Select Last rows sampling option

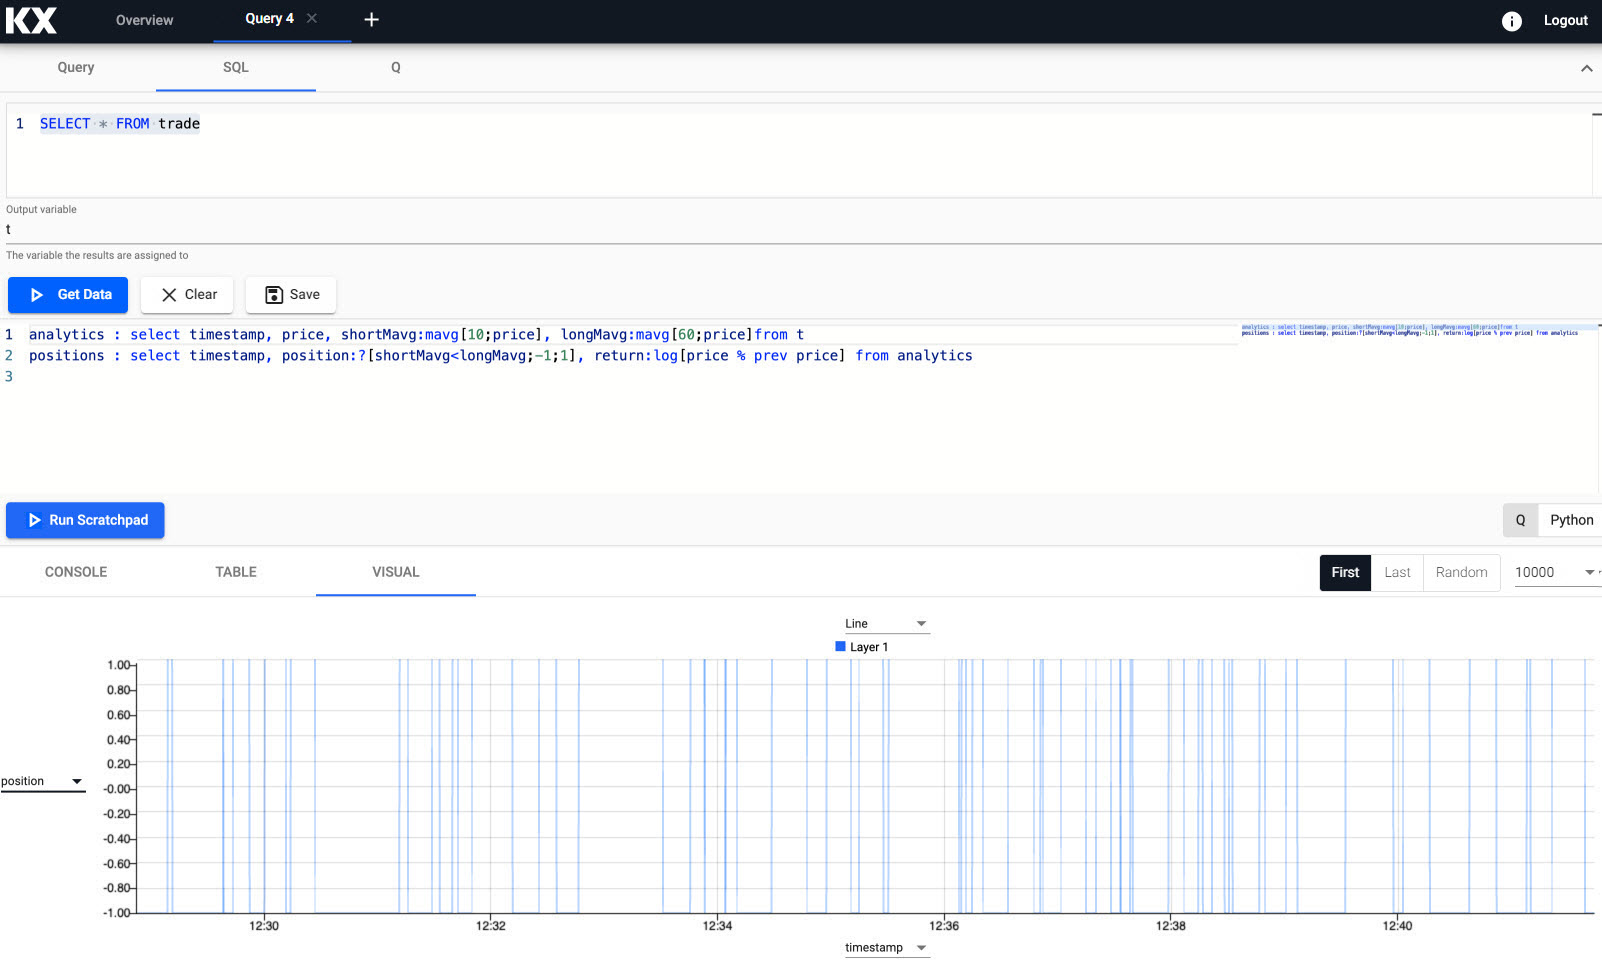point(1397,573)
